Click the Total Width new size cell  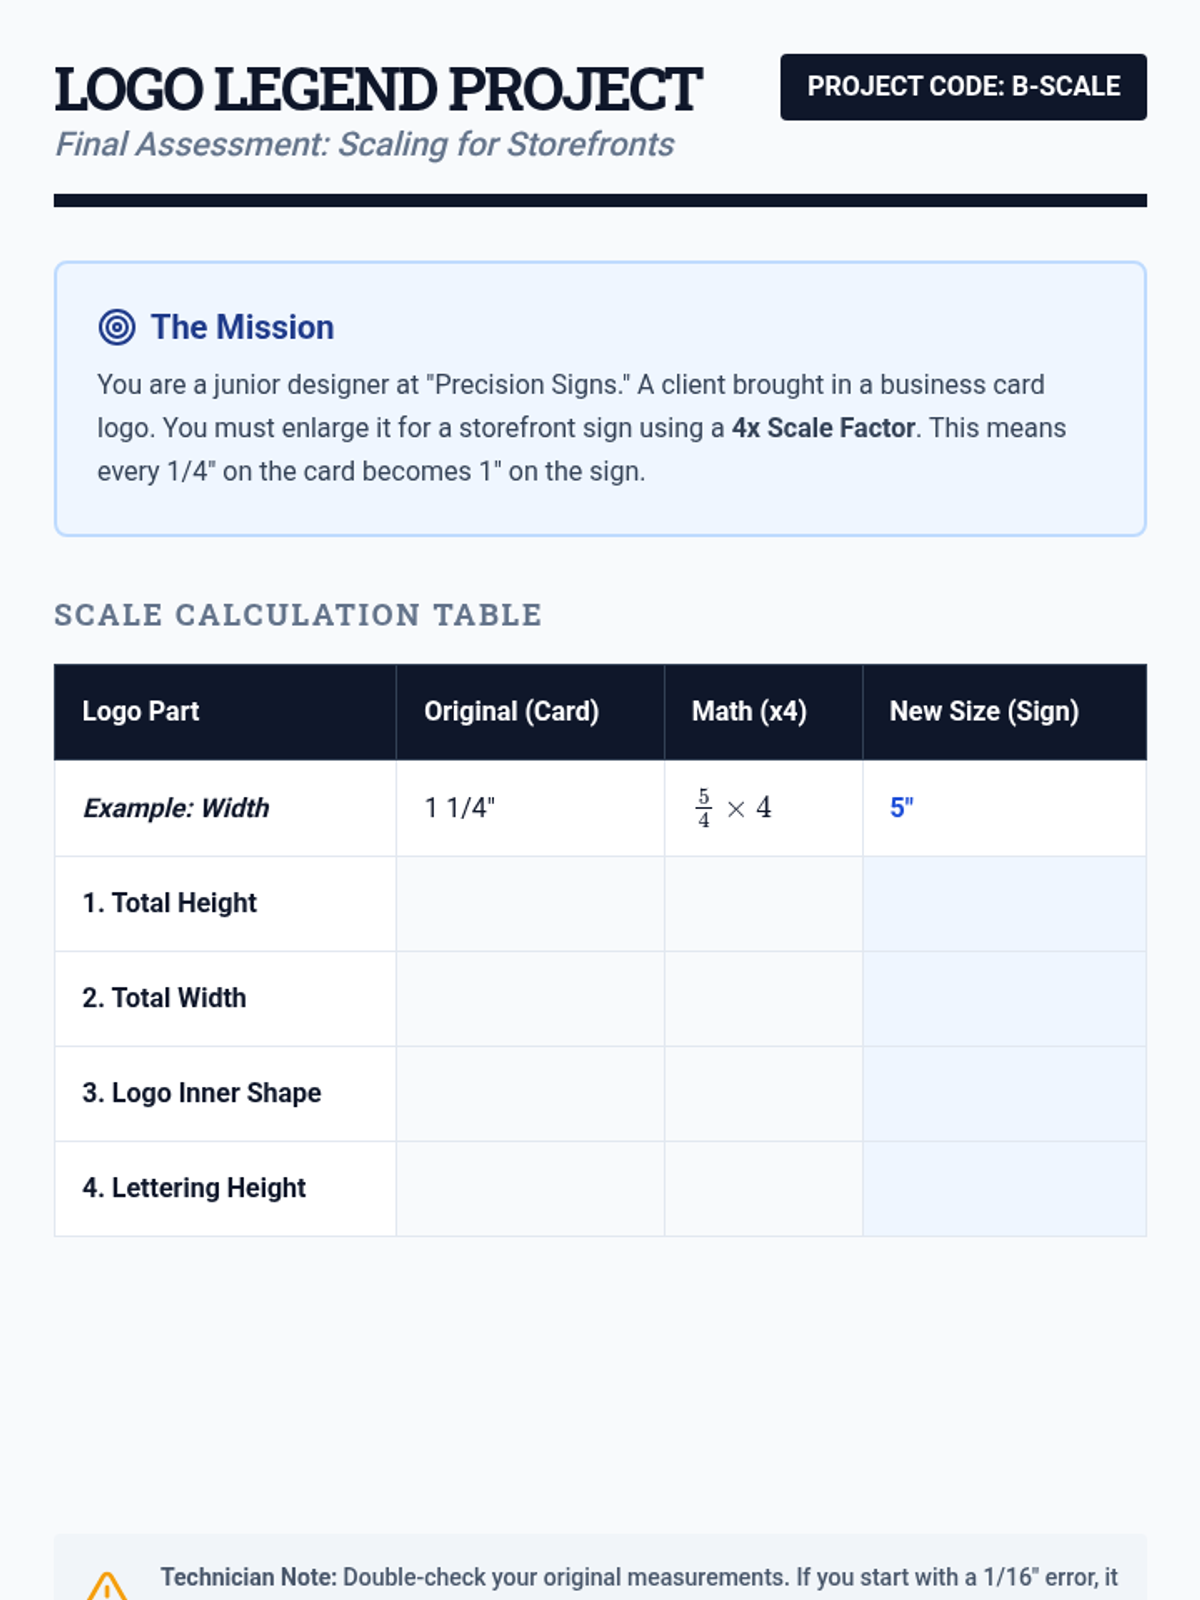[1004, 998]
